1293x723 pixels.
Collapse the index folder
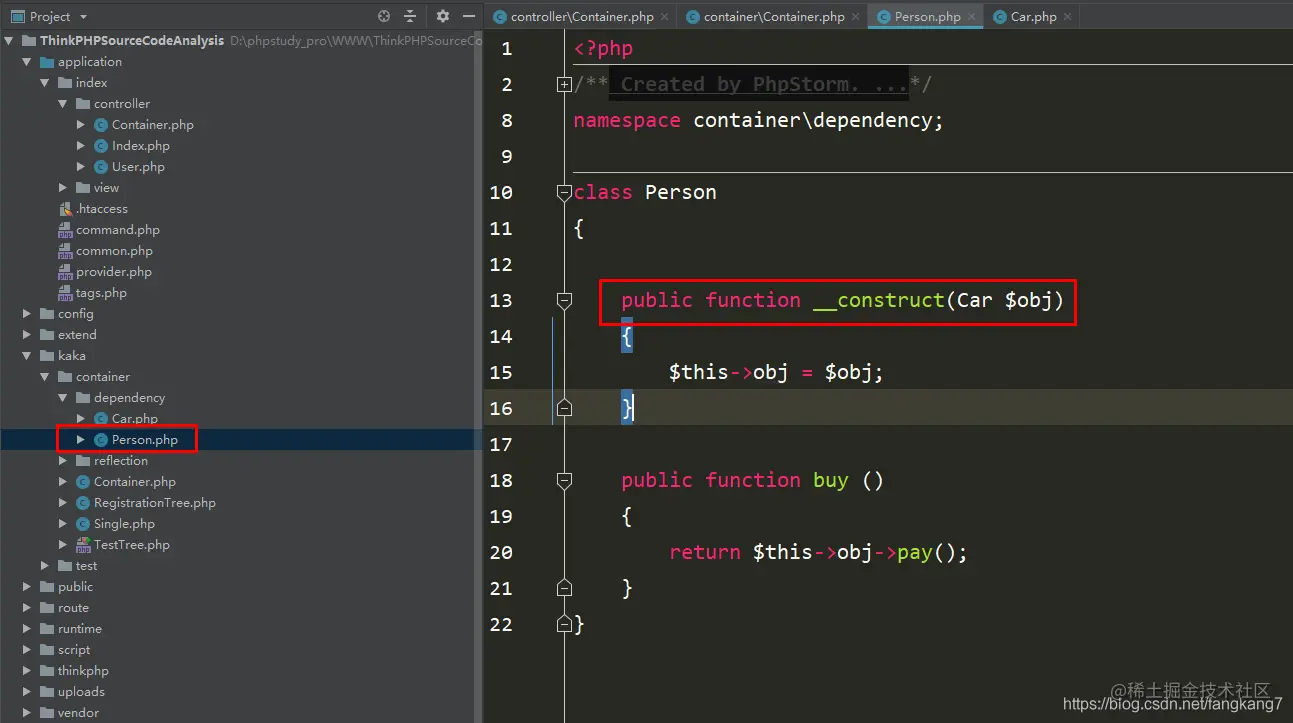pos(45,83)
